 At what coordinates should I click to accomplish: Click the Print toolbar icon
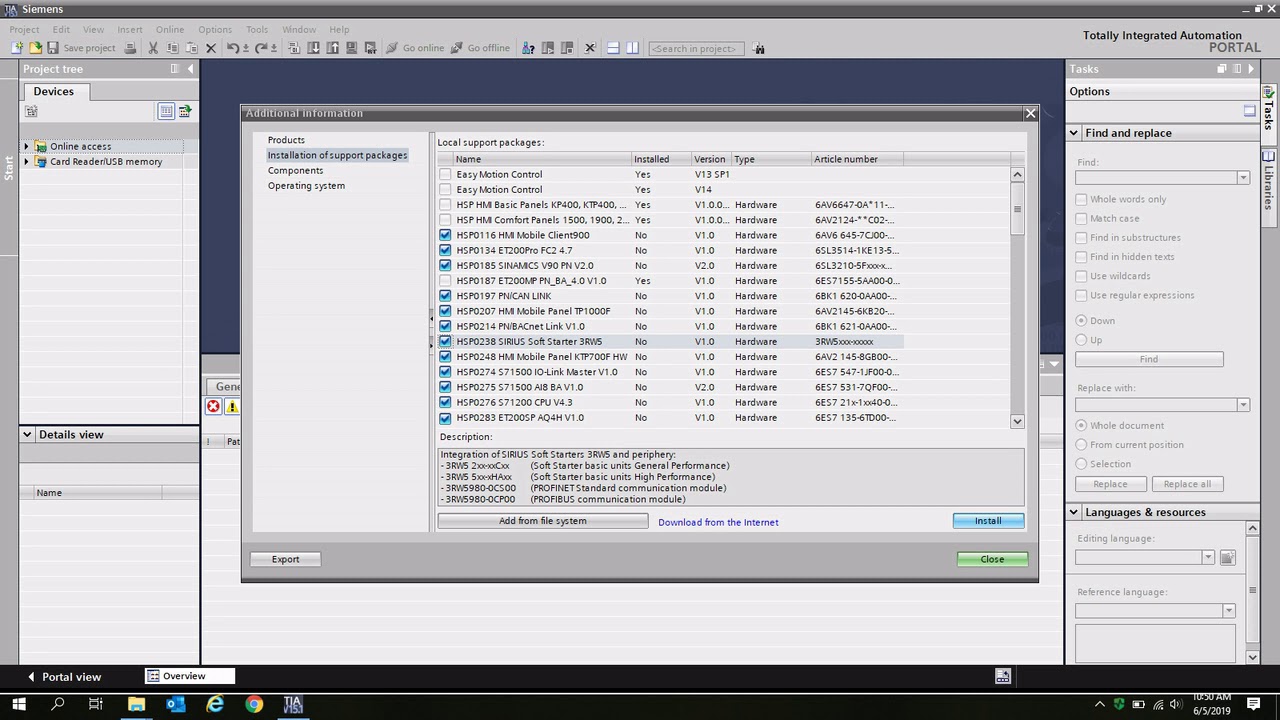[130, 47]
